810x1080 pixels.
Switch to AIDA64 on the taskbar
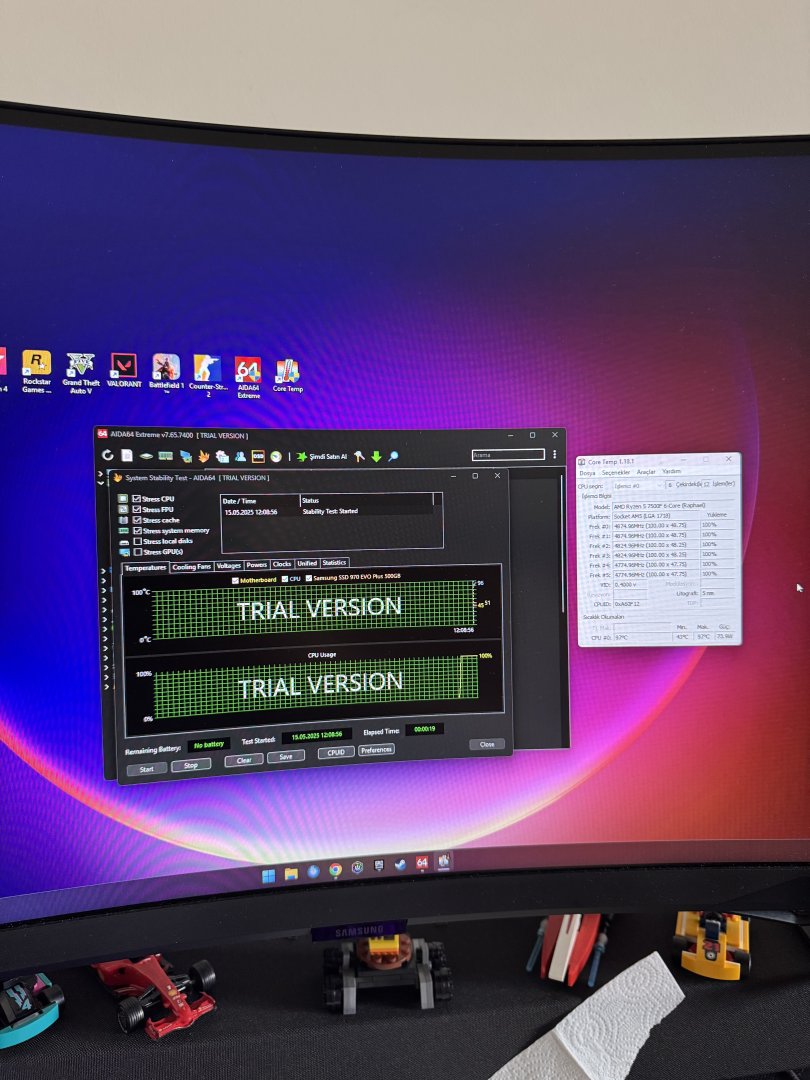pyautogui.click(x=422, y=862)
